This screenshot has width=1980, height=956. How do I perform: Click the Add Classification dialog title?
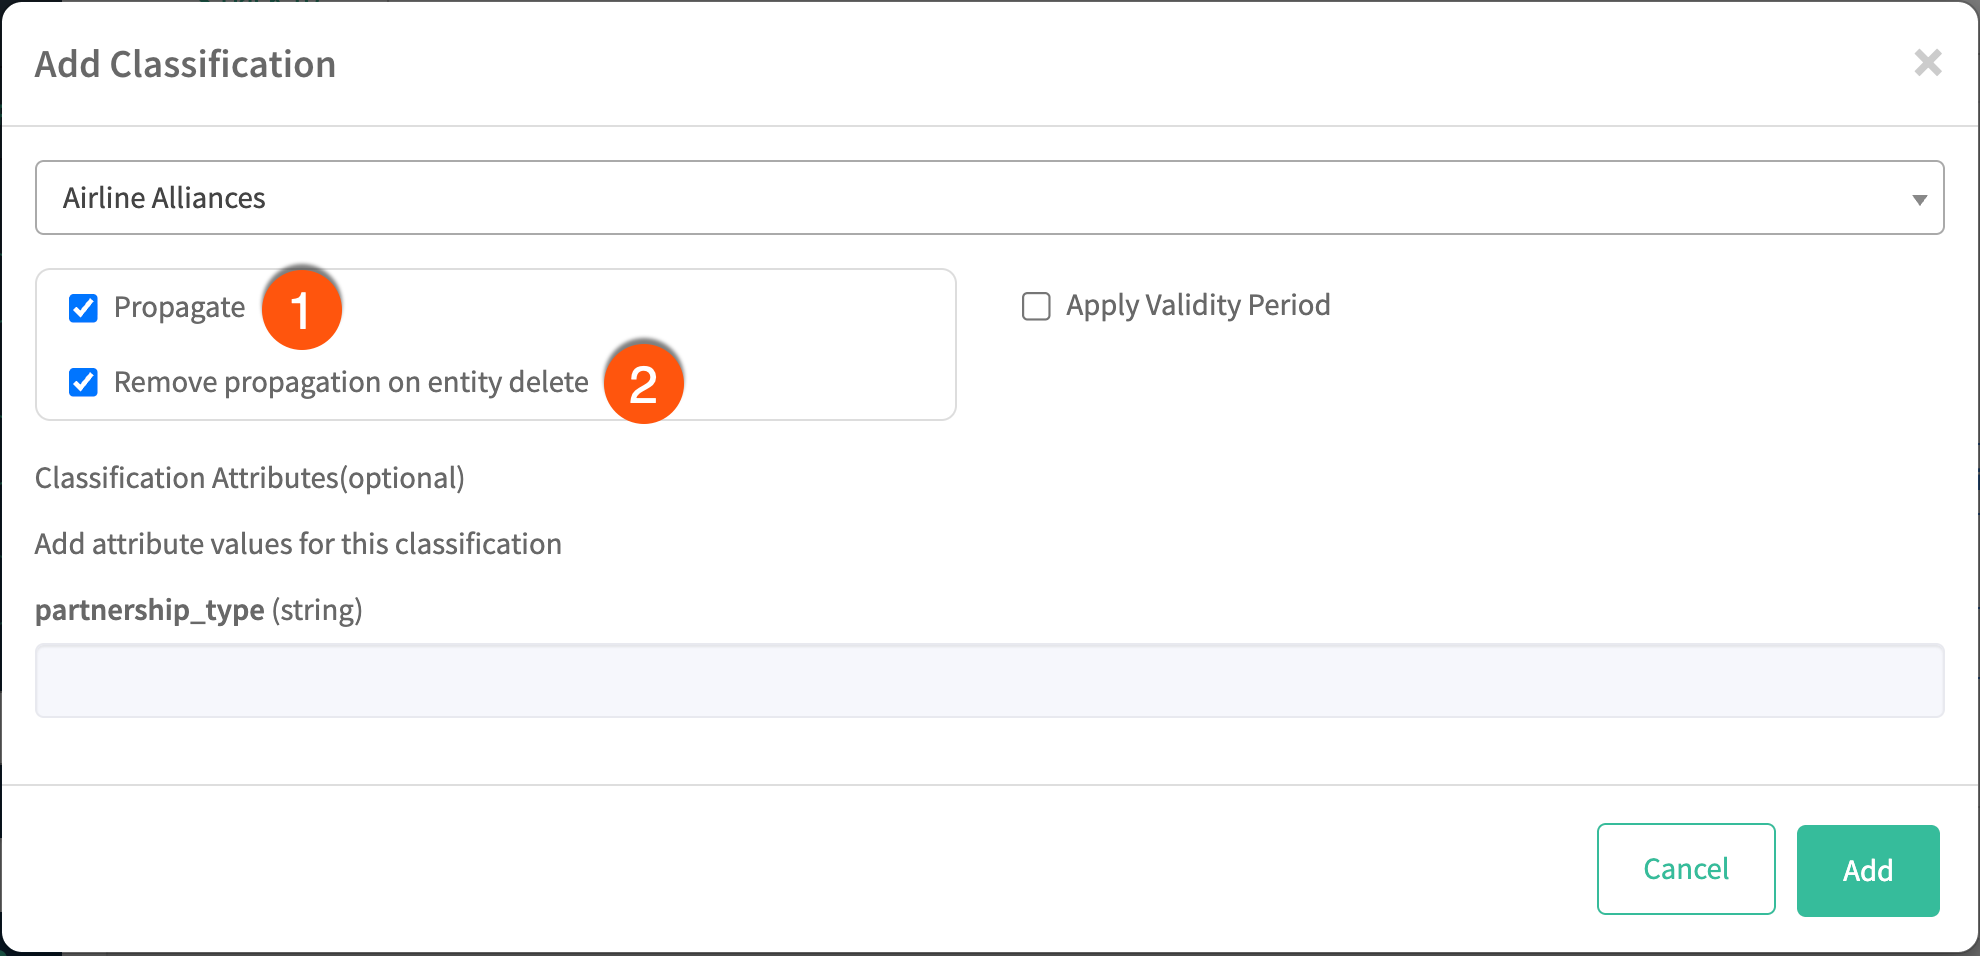coord(185,64)
